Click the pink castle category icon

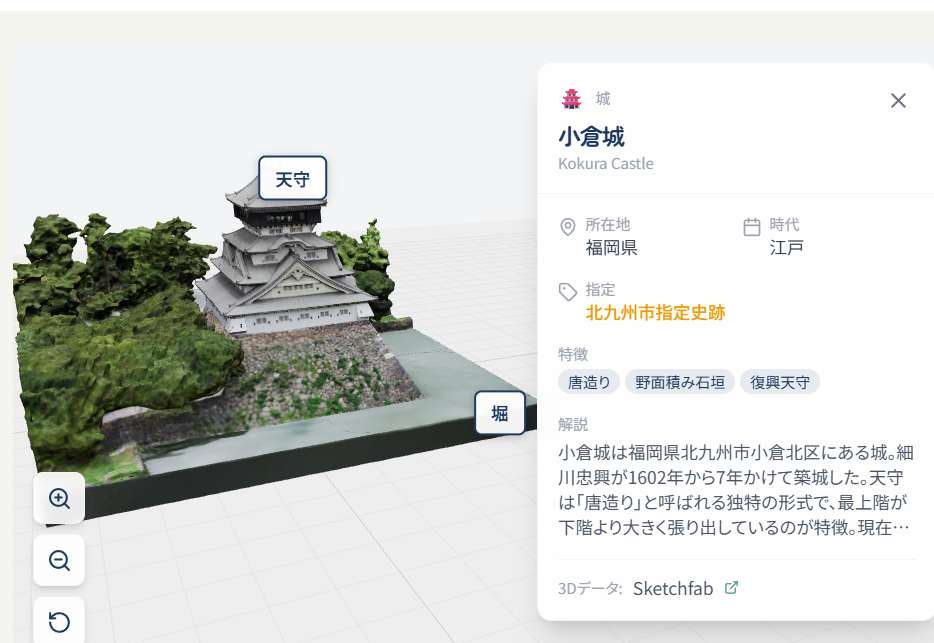(x=572, y=99)
